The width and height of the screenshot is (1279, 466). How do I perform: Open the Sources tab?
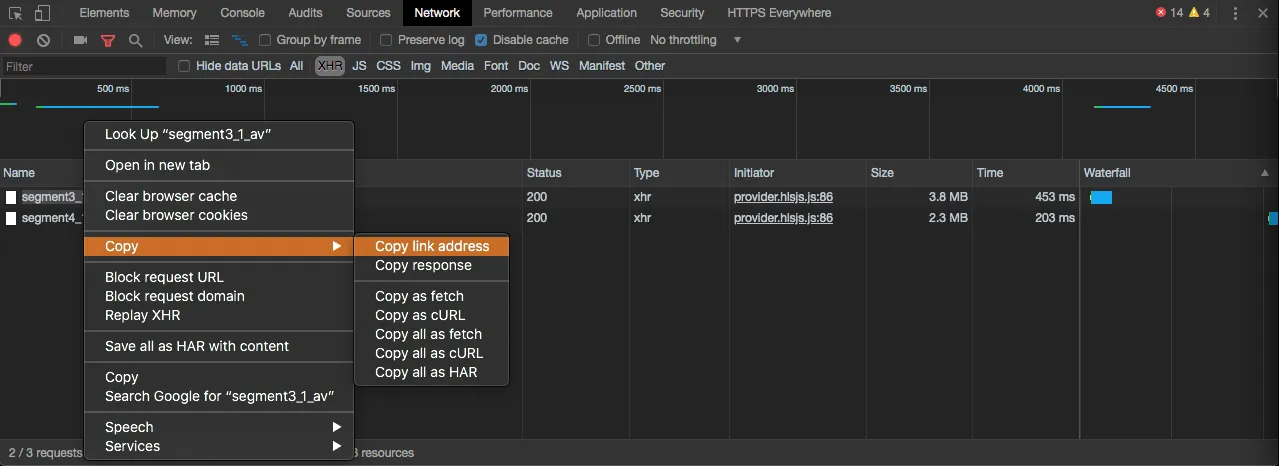point(368,13)
